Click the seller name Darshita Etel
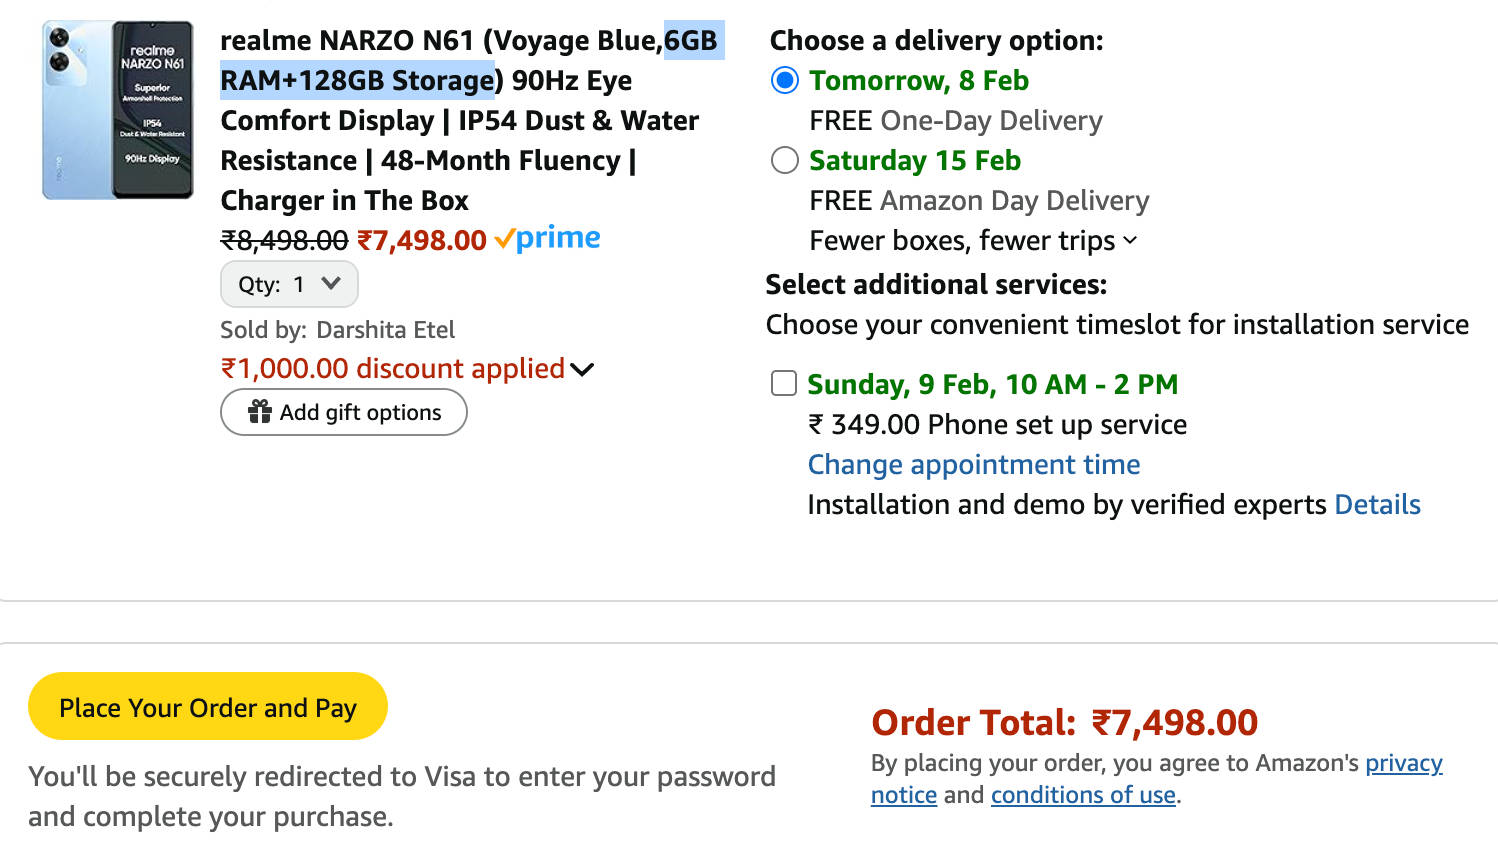1498x850 pixels. [385, 330]
